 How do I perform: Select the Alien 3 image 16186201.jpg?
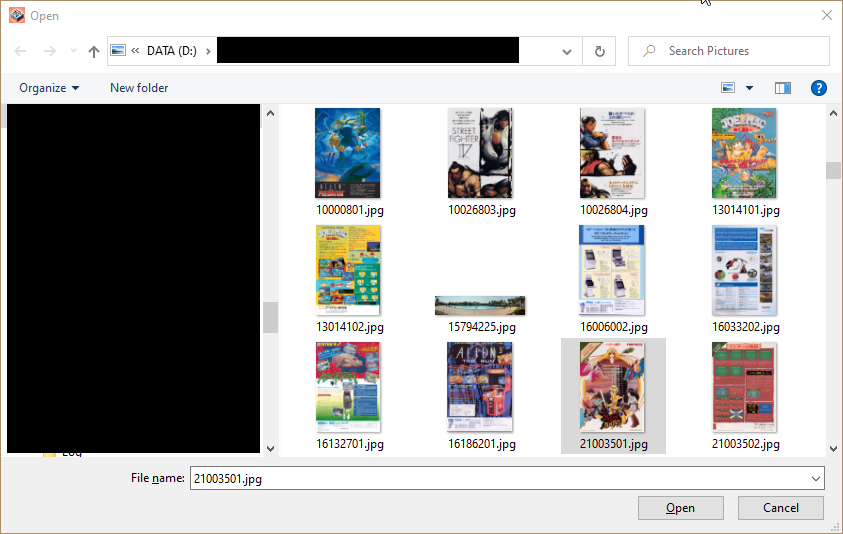[480, 387]
